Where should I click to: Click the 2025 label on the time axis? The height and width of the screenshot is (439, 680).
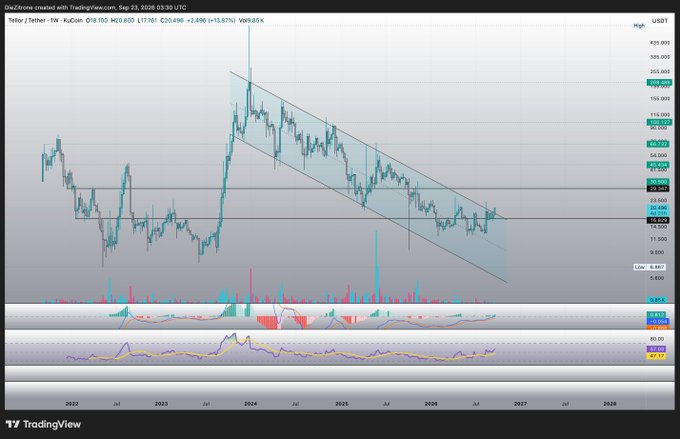tap(342, 404)
